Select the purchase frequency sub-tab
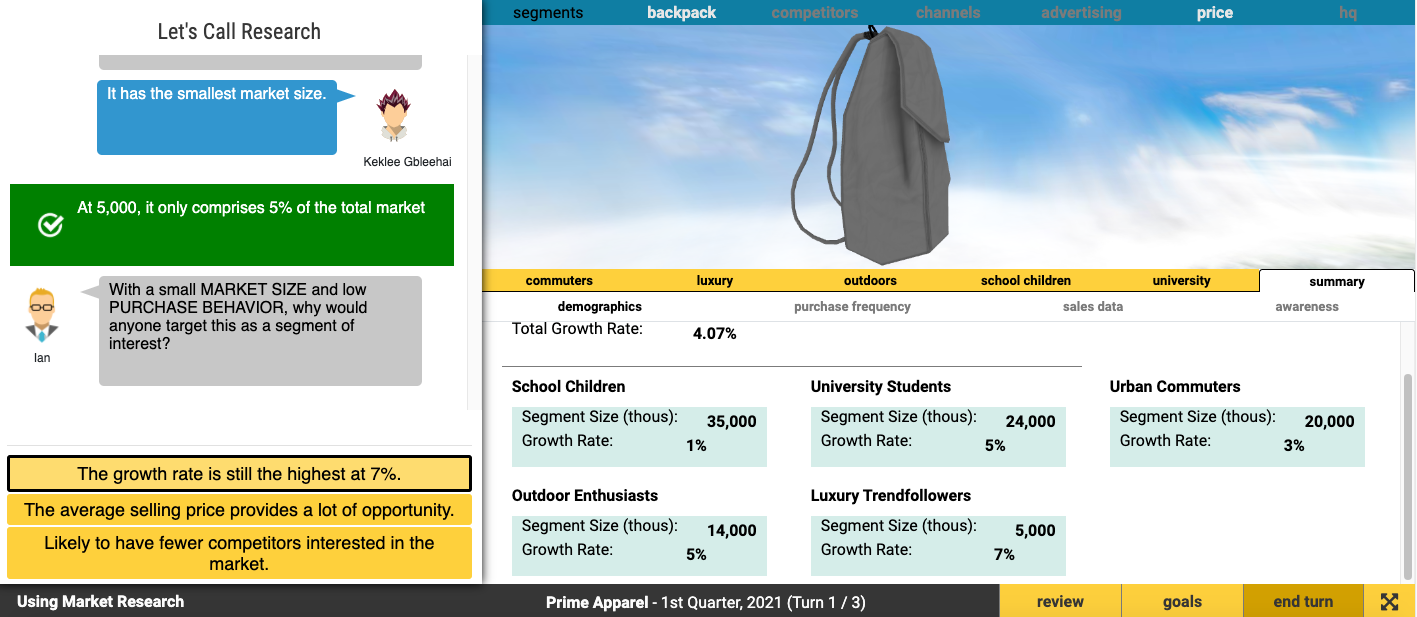 [852, 307]
